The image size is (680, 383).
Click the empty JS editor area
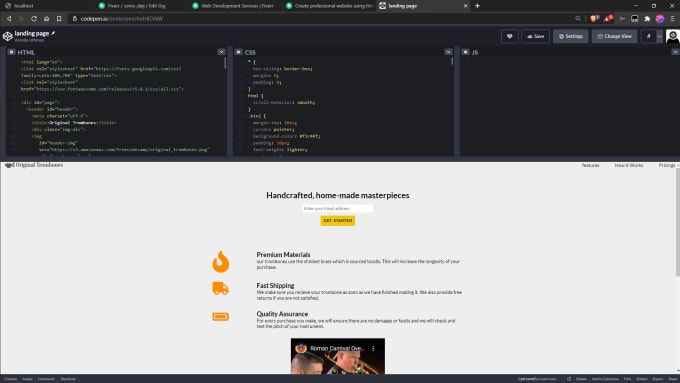pos(570,106)
